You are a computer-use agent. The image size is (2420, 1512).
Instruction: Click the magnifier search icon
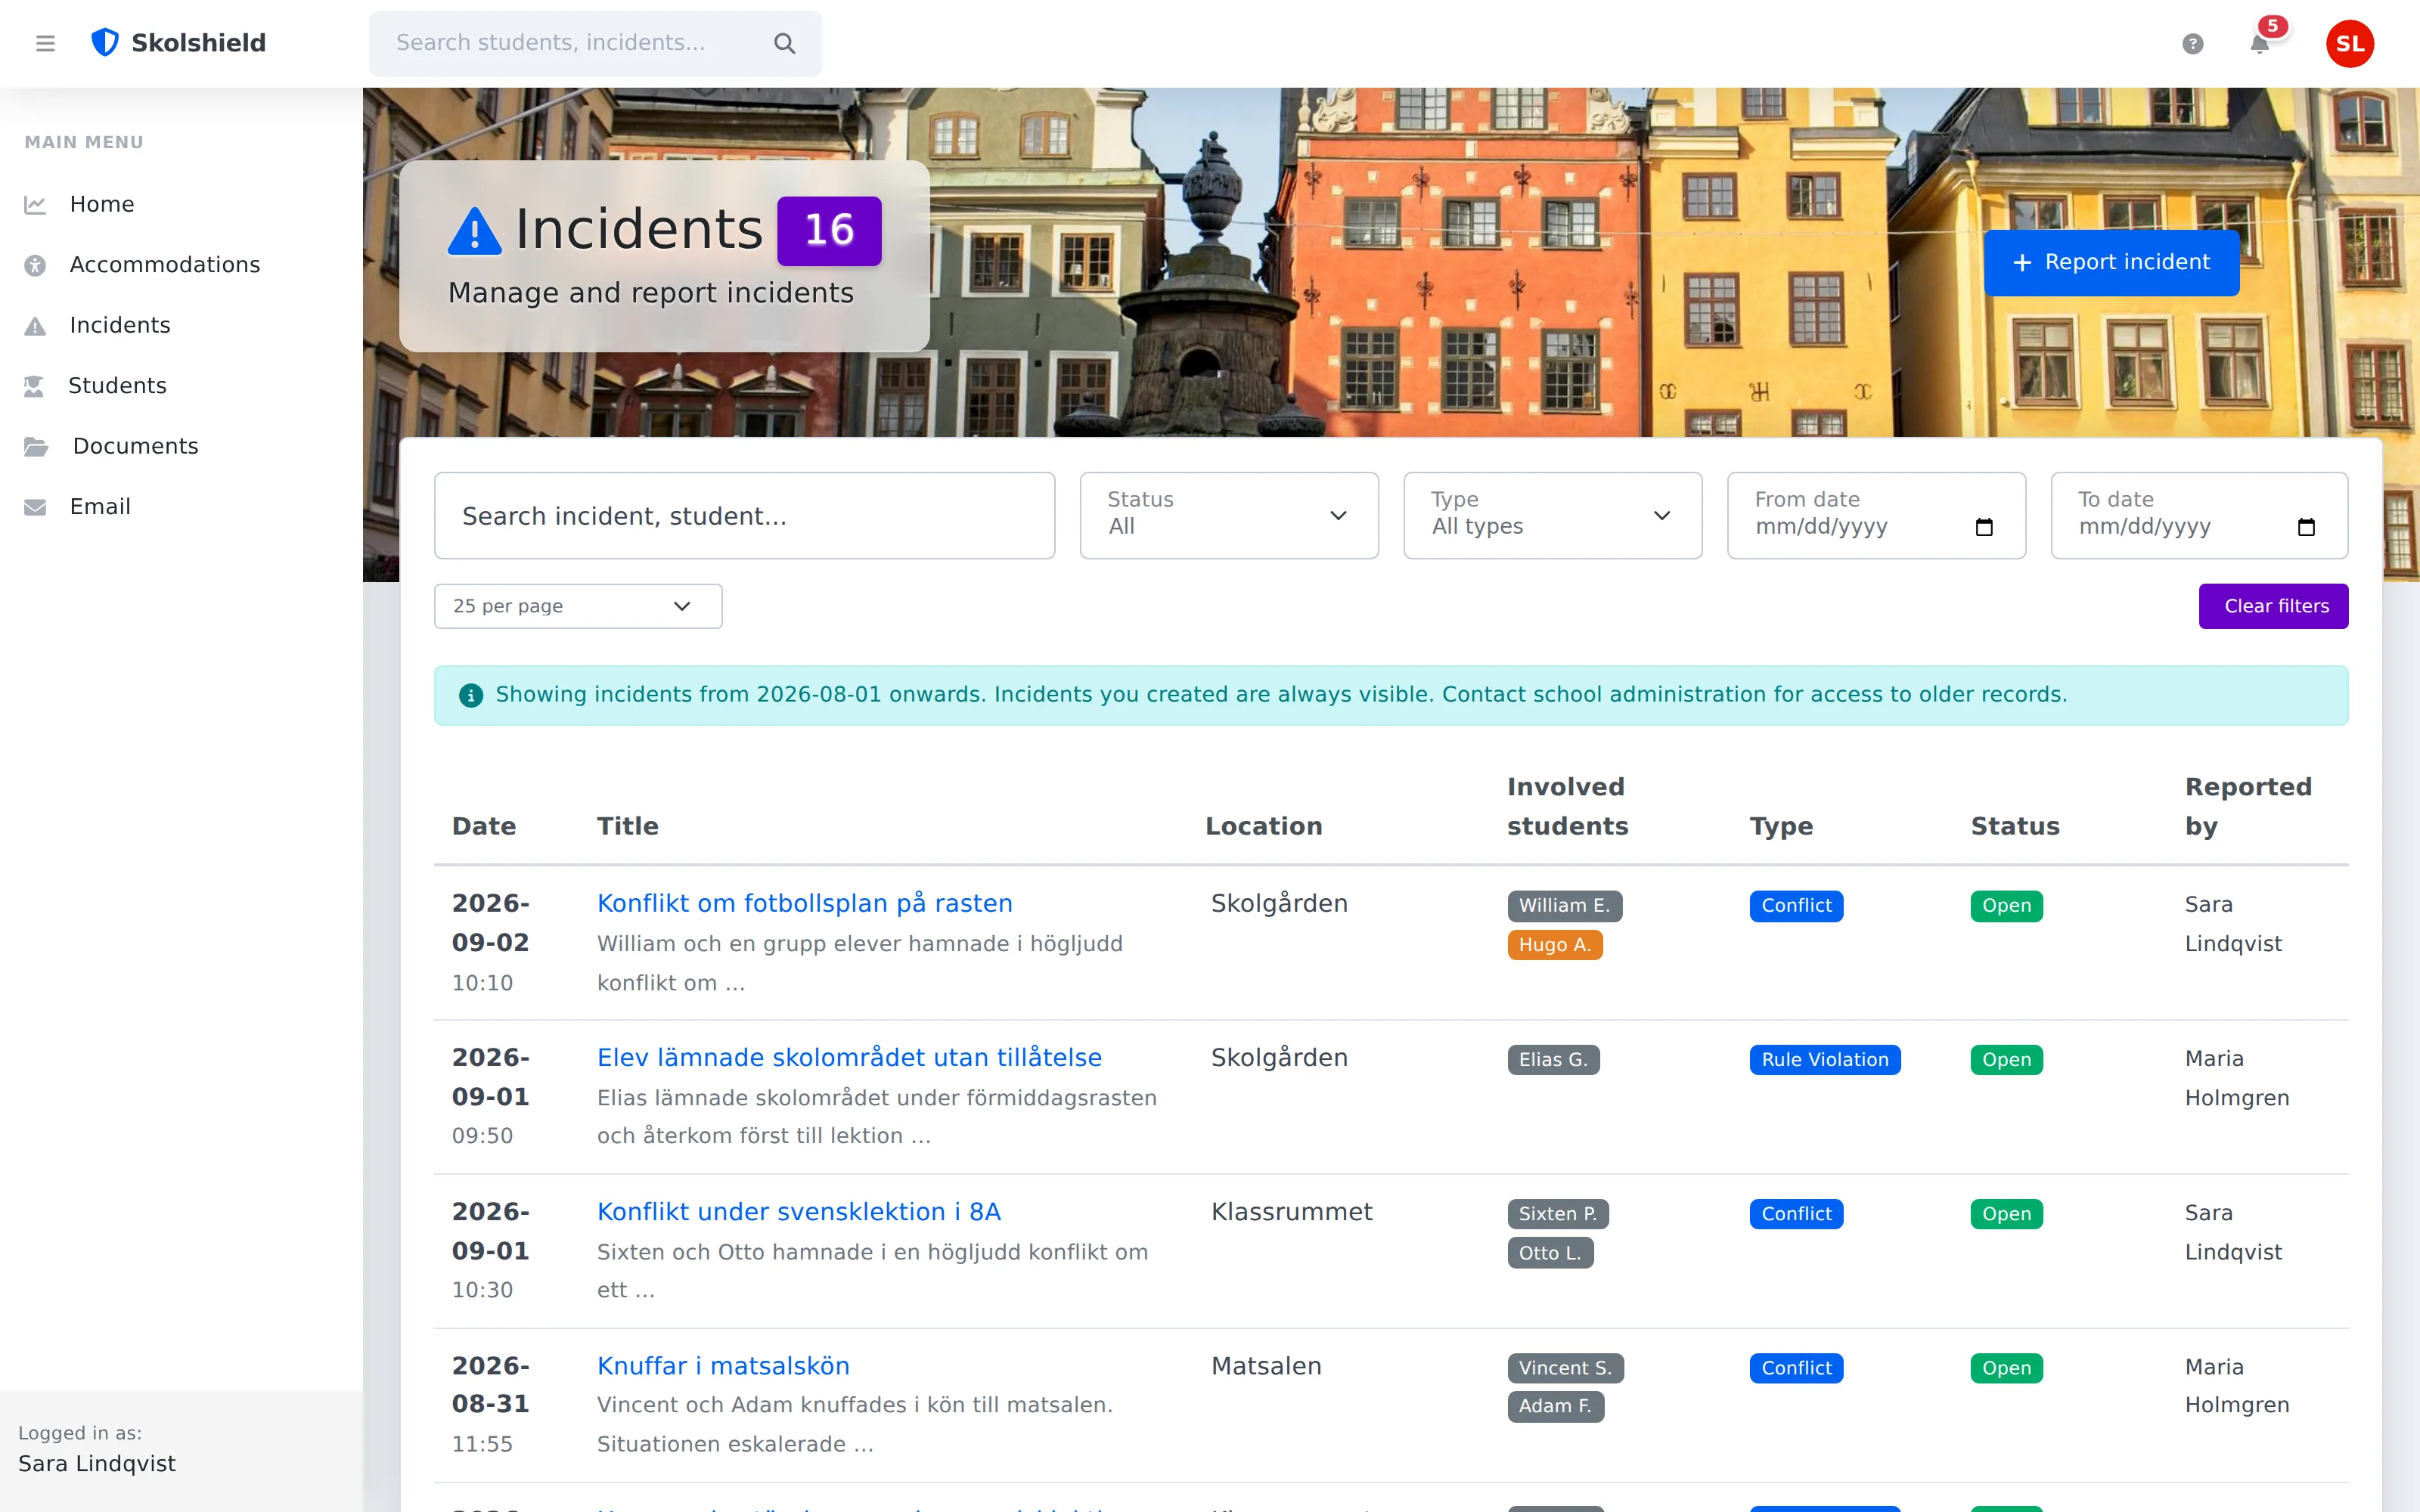click(785, 43)
